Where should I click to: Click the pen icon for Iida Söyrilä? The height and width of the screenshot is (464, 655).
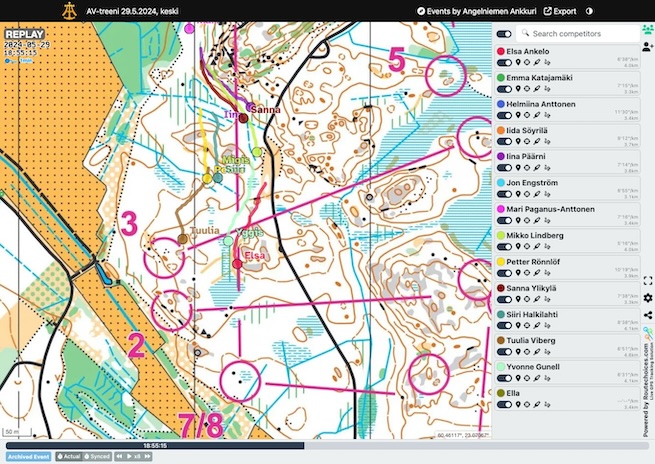click(x=538, y=140)
